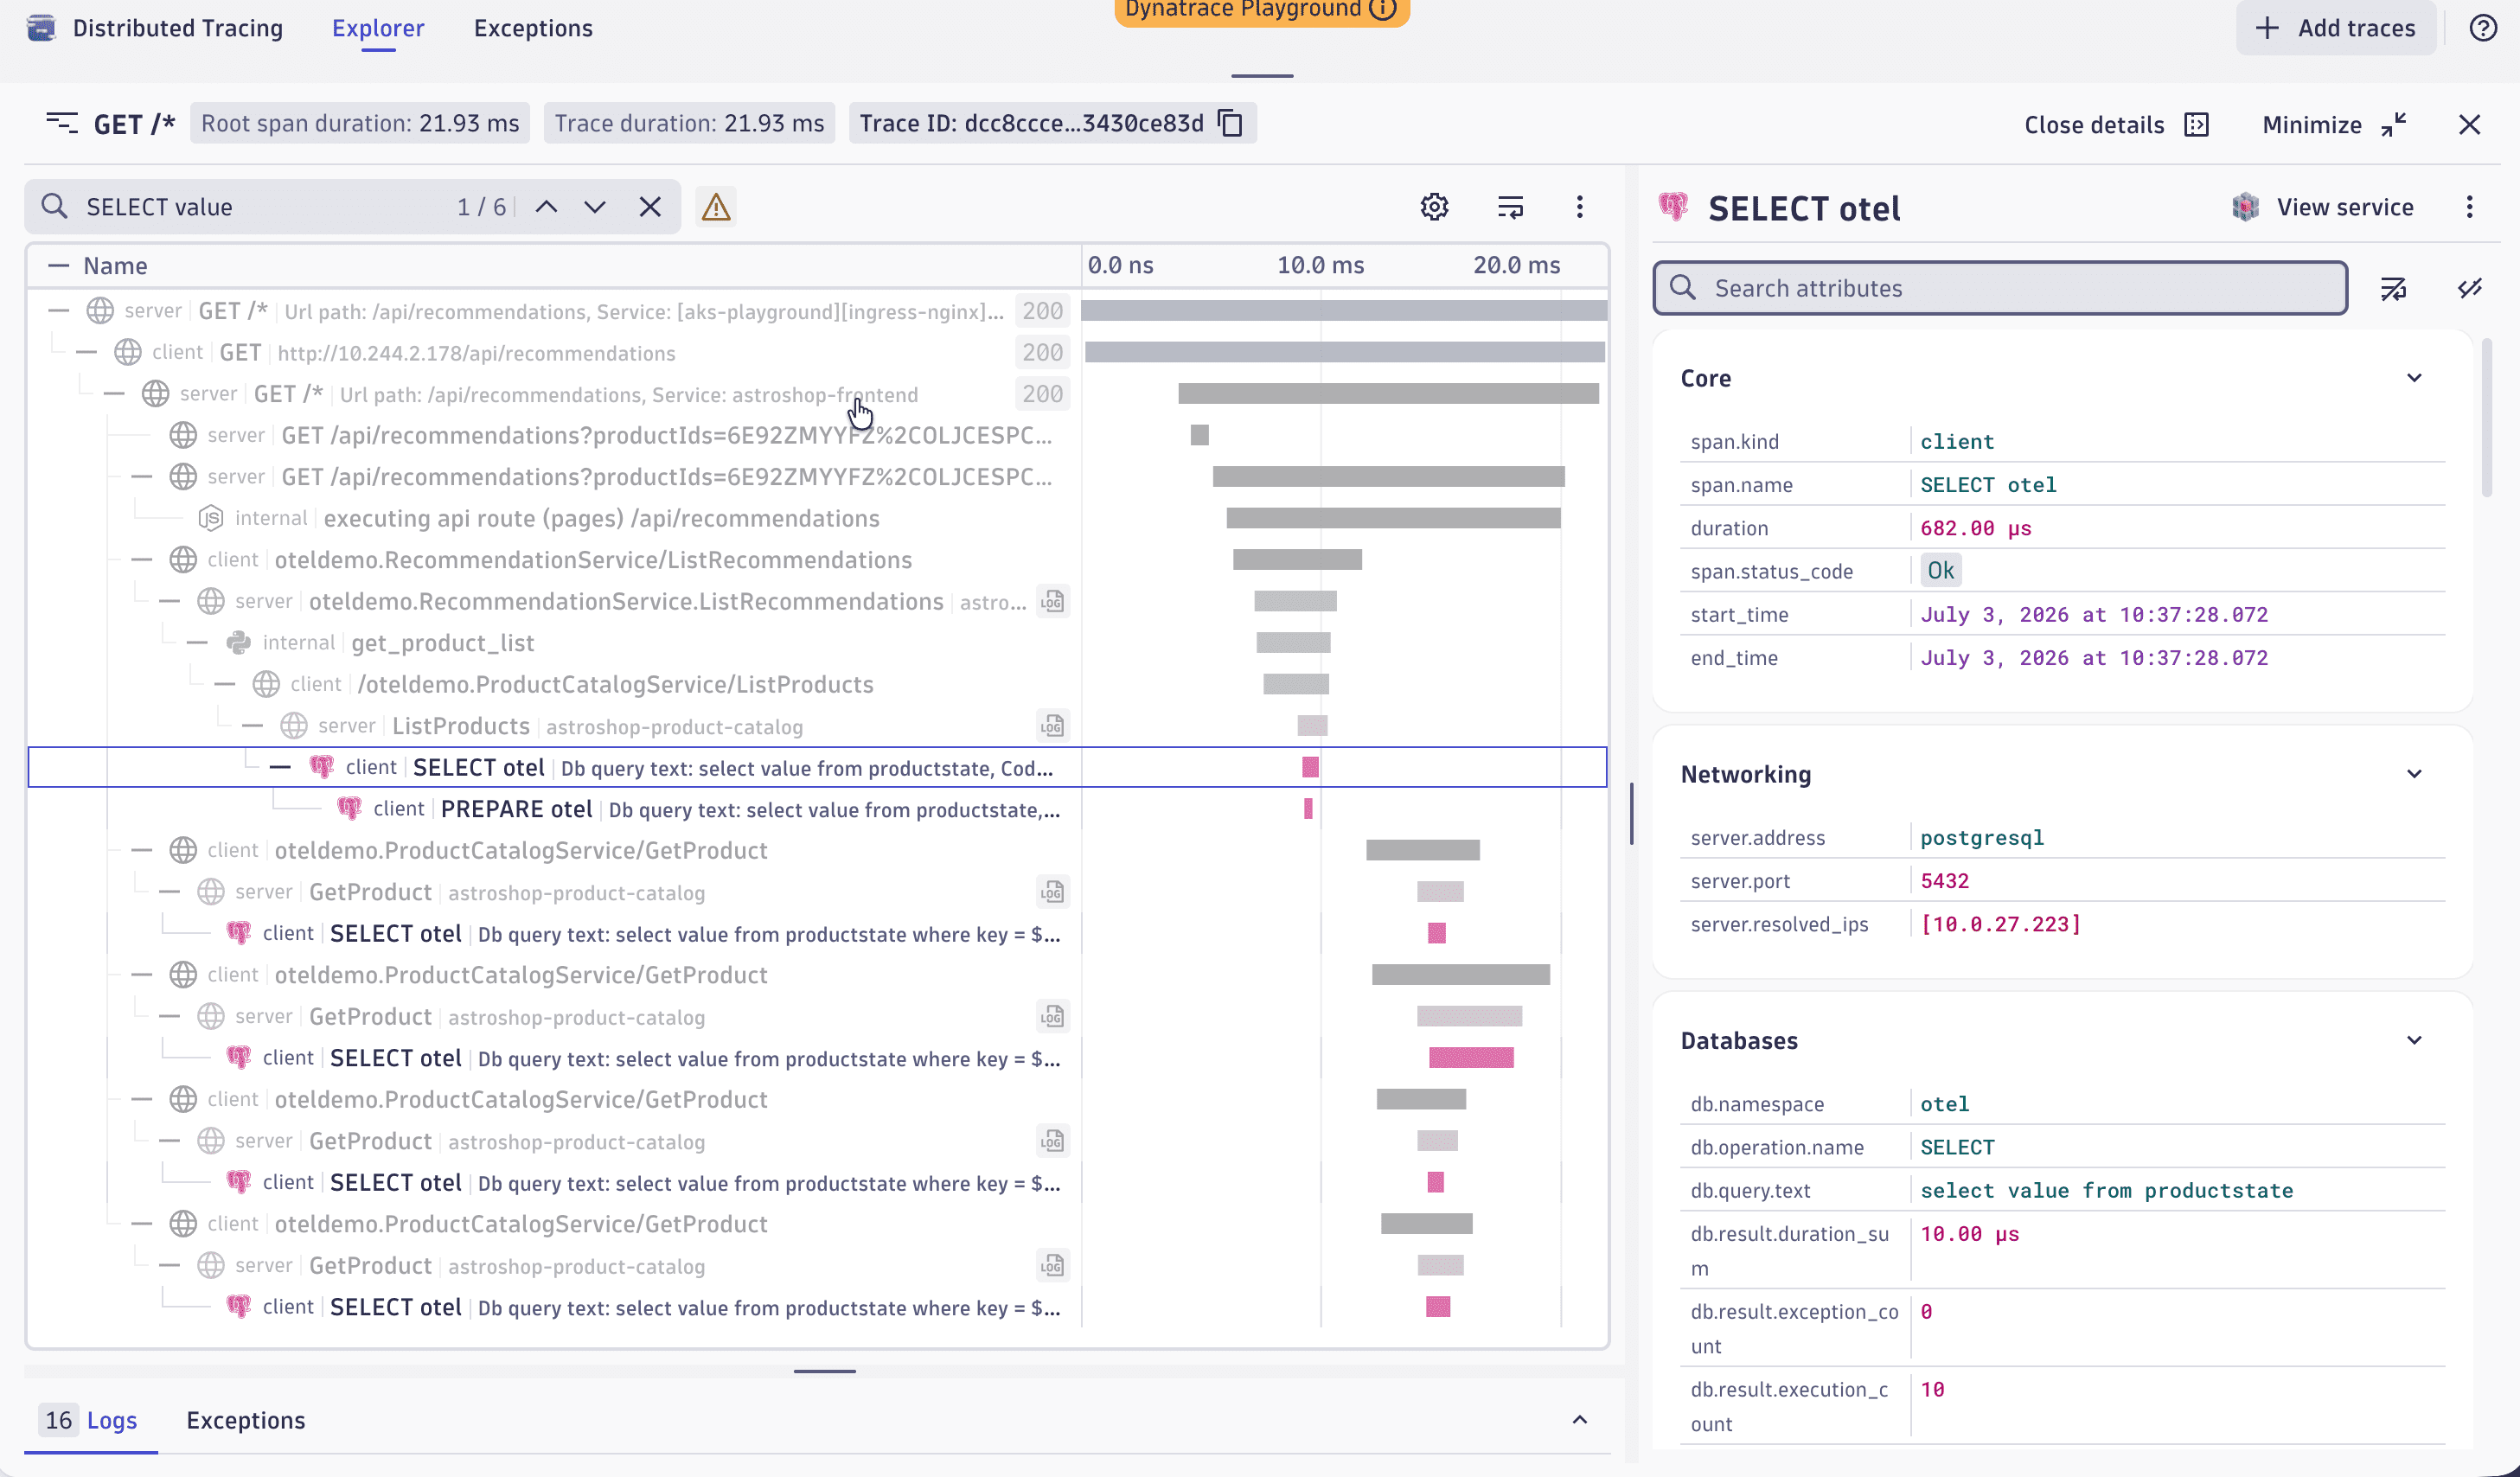Viewport: 2520px width, 1477px height.
Task: Collapse the ListProducts server span
Action: [252, 726]
